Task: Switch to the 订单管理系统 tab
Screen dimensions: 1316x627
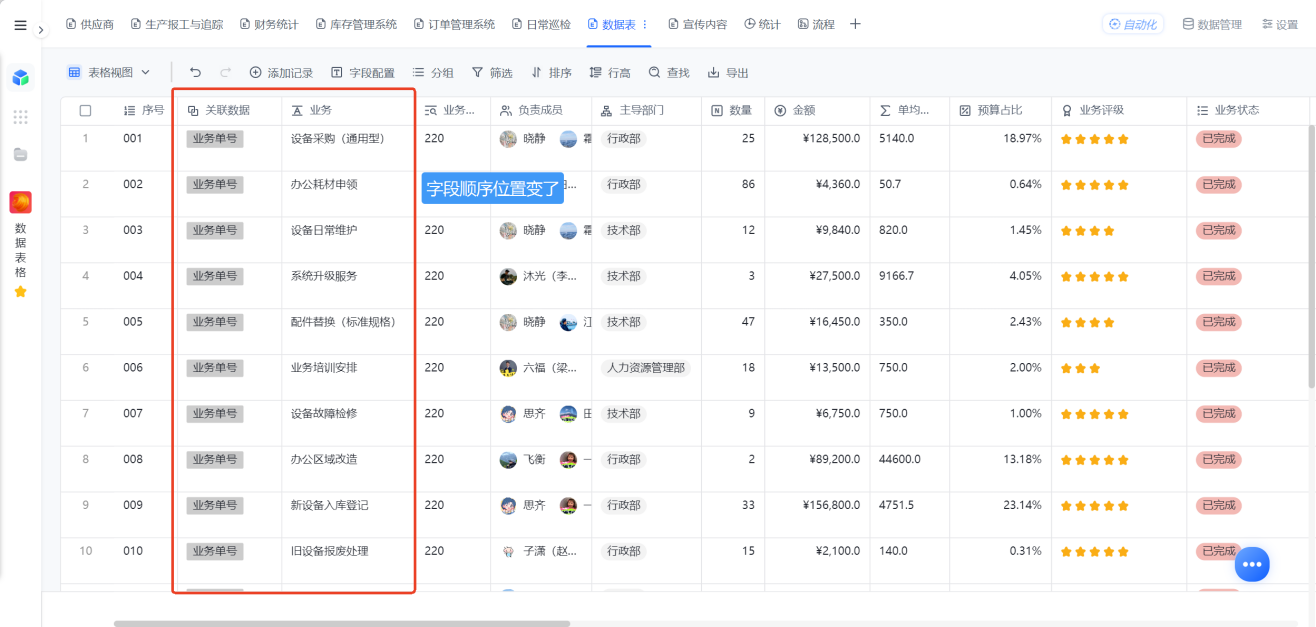Action: click(454, 24)
